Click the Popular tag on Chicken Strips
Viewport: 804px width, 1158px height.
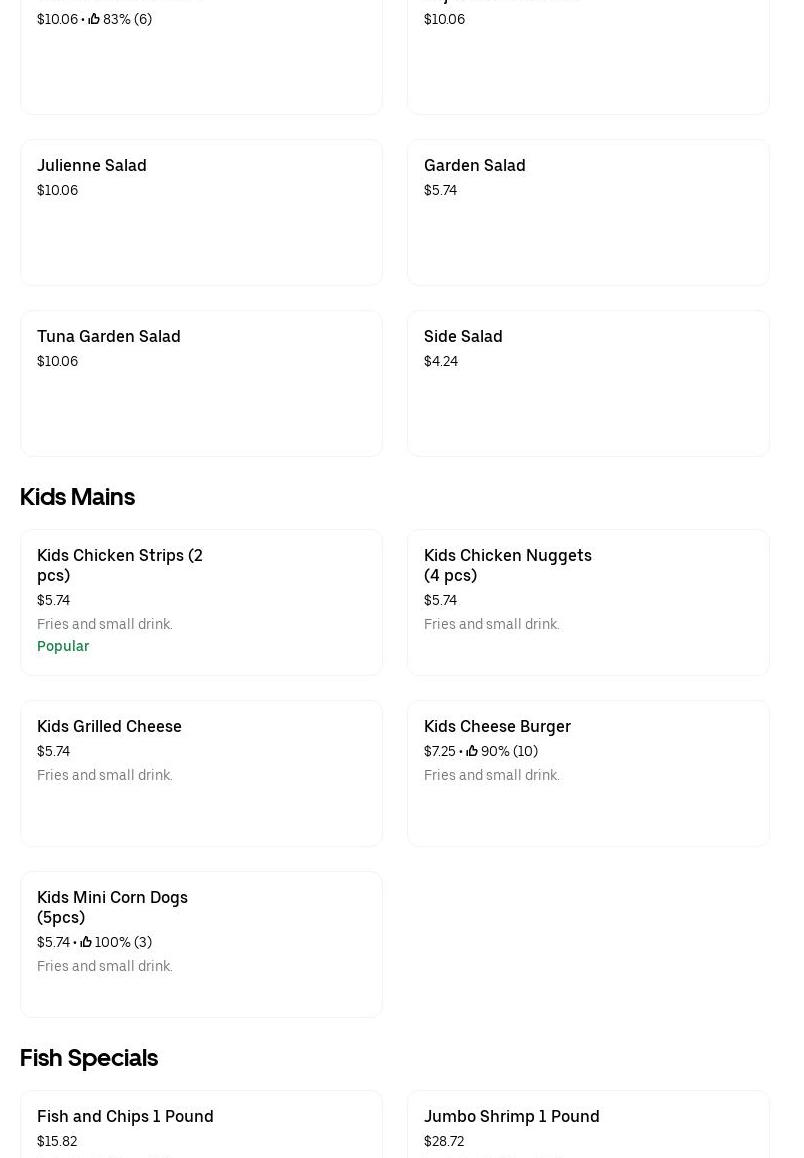click(x=63, y=646)
